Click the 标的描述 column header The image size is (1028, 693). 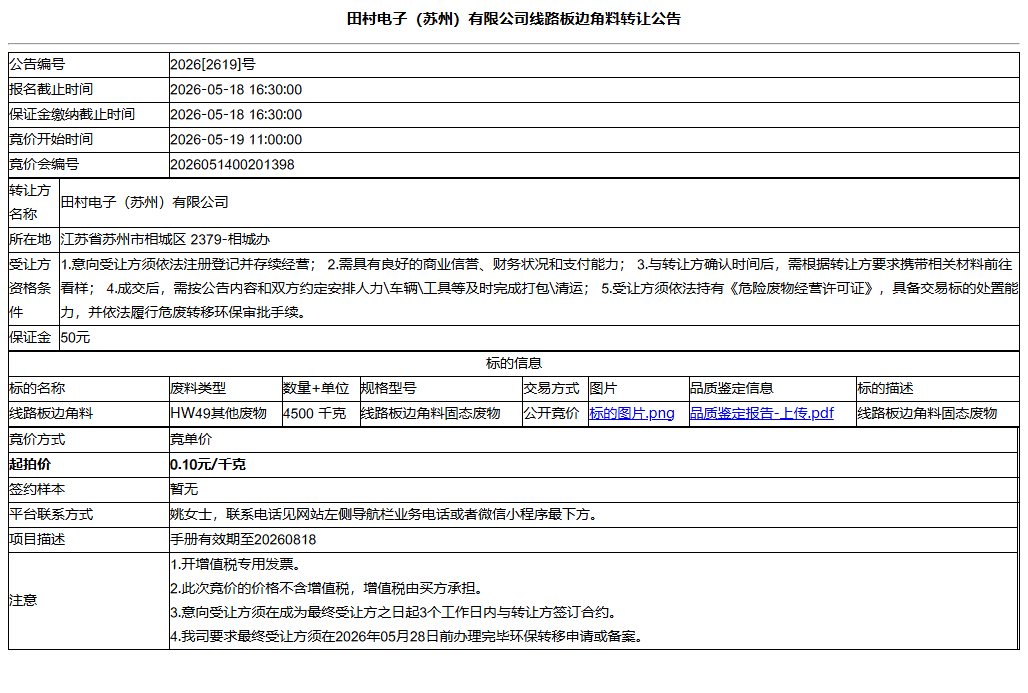click(938, 389)
